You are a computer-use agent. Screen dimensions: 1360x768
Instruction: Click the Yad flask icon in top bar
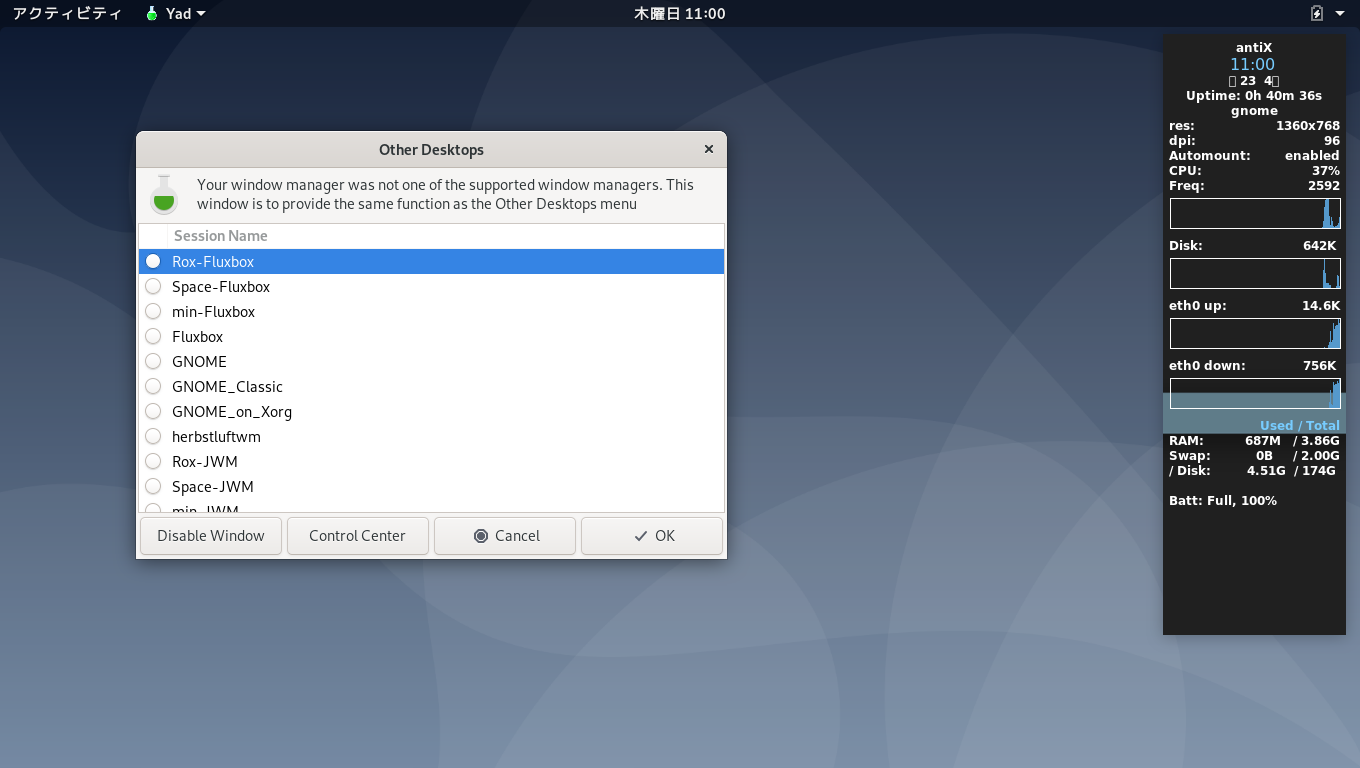click(x=152, y=14)
